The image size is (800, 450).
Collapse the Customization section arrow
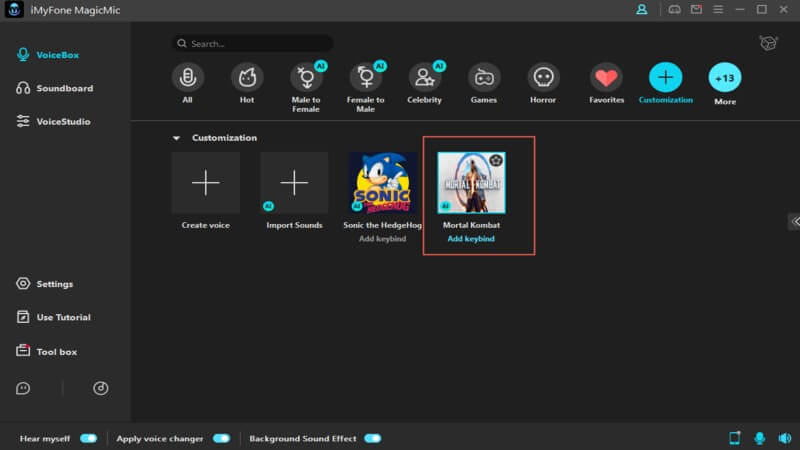(x=176, y=138)
